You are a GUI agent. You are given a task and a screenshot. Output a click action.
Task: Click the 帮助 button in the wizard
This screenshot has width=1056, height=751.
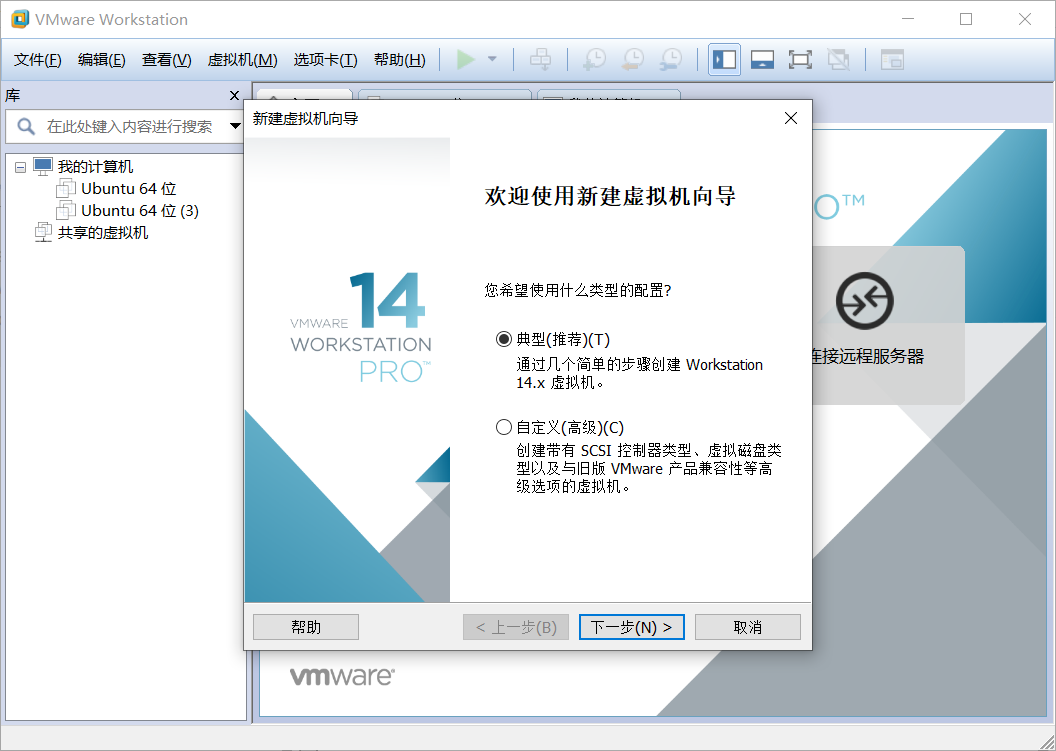tap(306, 627)
